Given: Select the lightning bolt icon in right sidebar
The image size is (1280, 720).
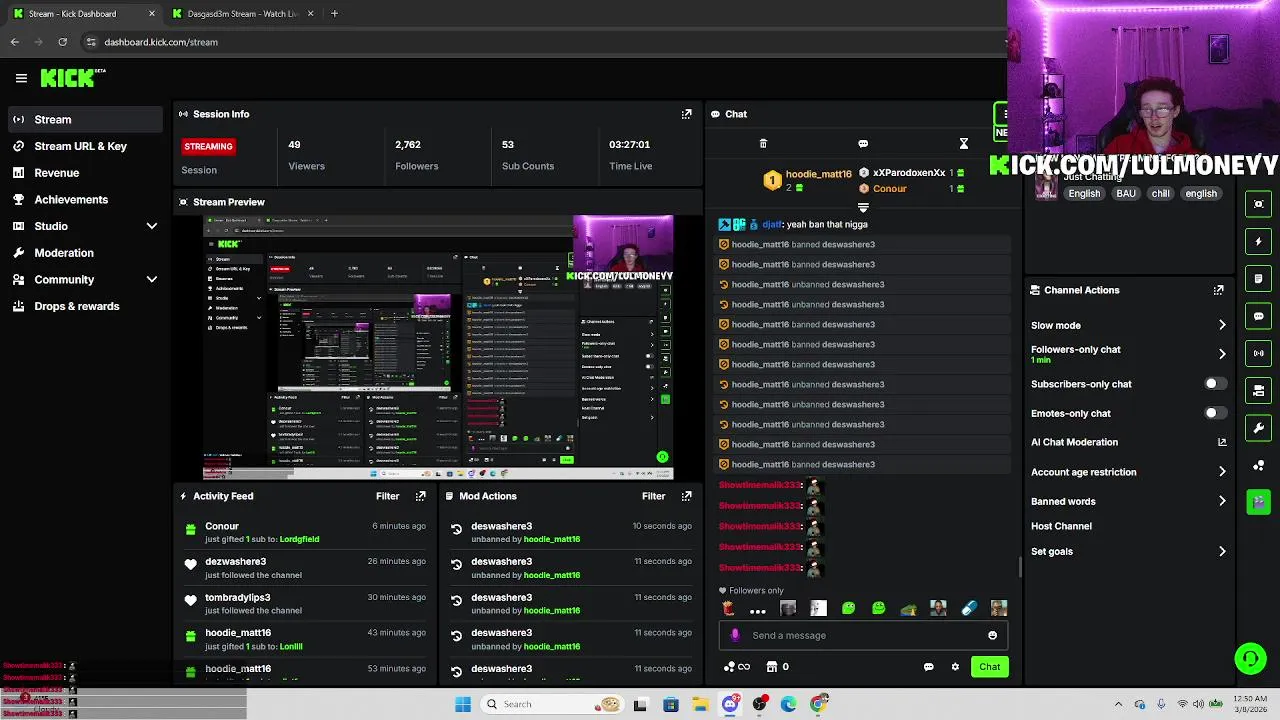Looking at the screenshot, I should [x=1258, y=241].
